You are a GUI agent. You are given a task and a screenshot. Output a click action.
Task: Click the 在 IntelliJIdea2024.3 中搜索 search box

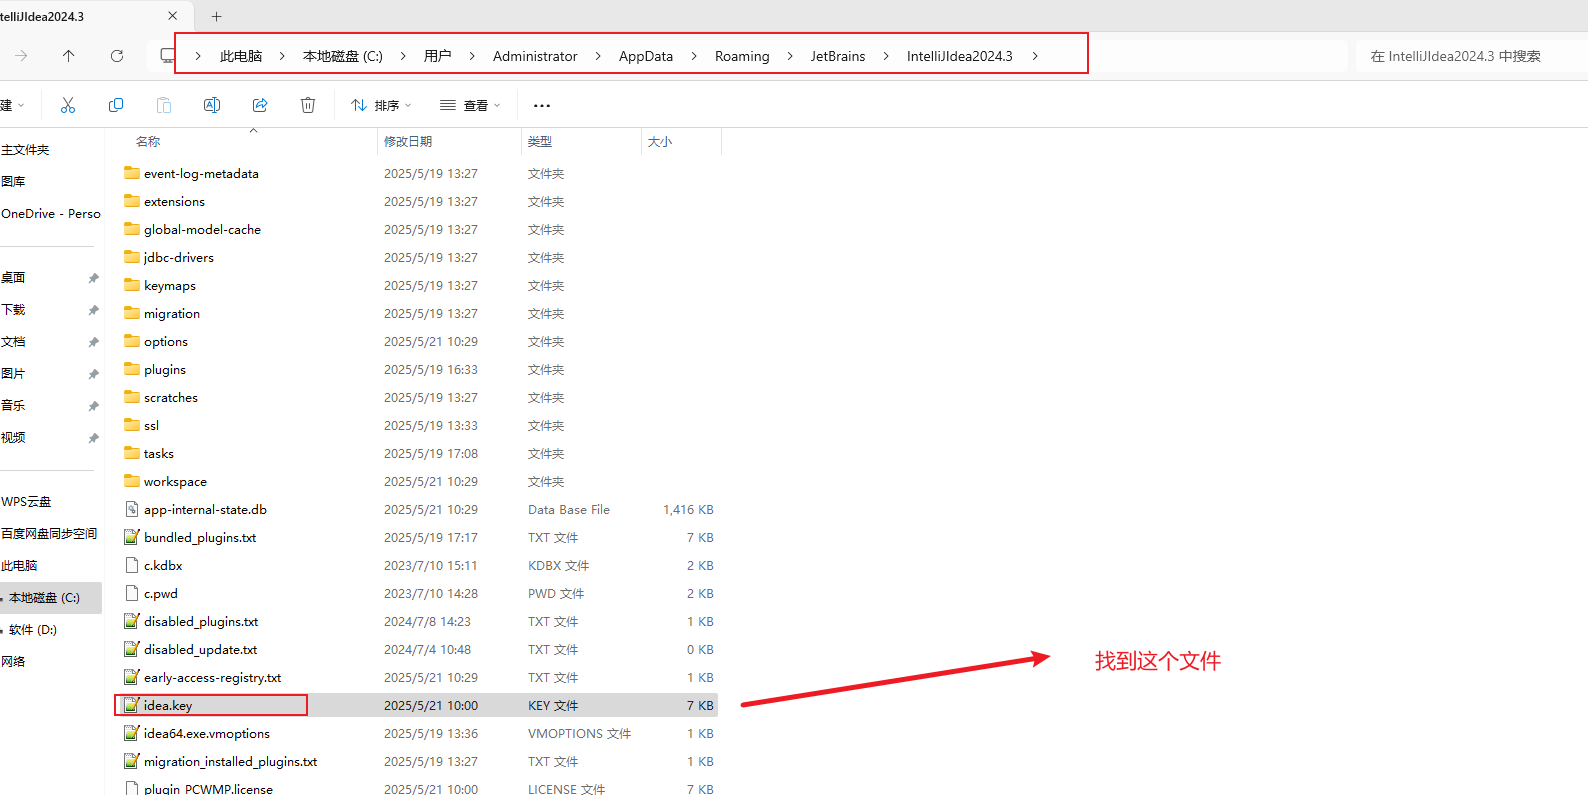pyautogui.click(x=1470, y=56)
